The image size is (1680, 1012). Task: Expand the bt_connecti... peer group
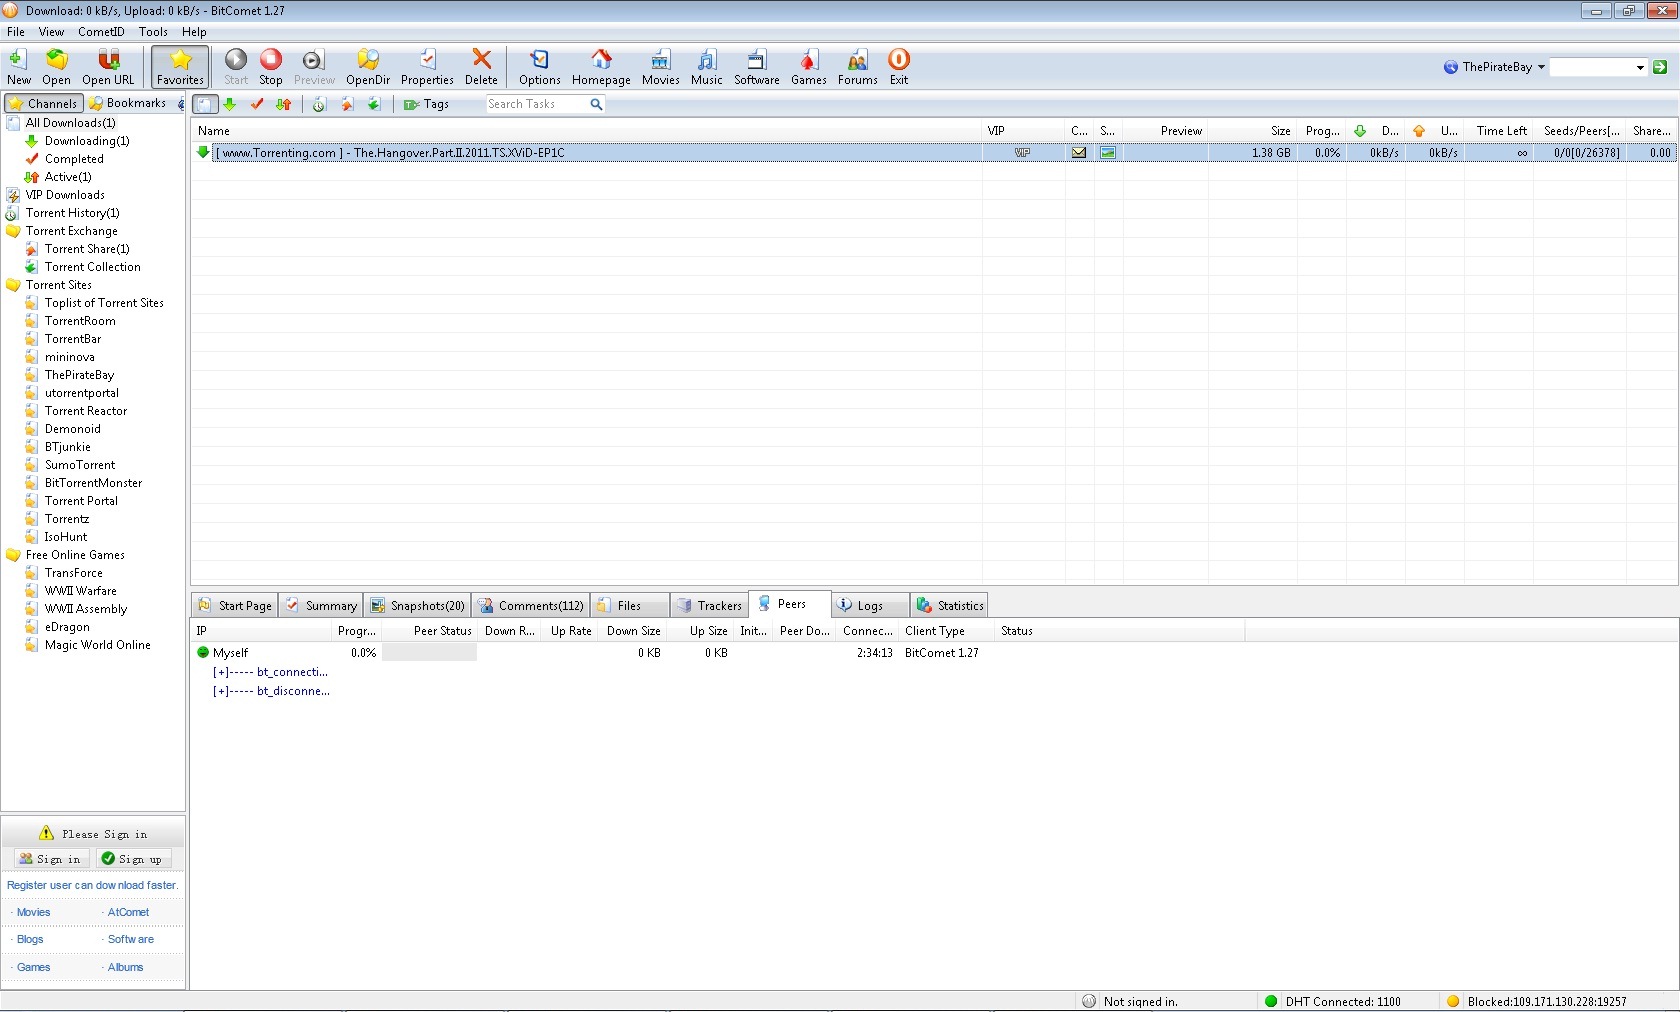pyautogui.click(x=221, y=672)
